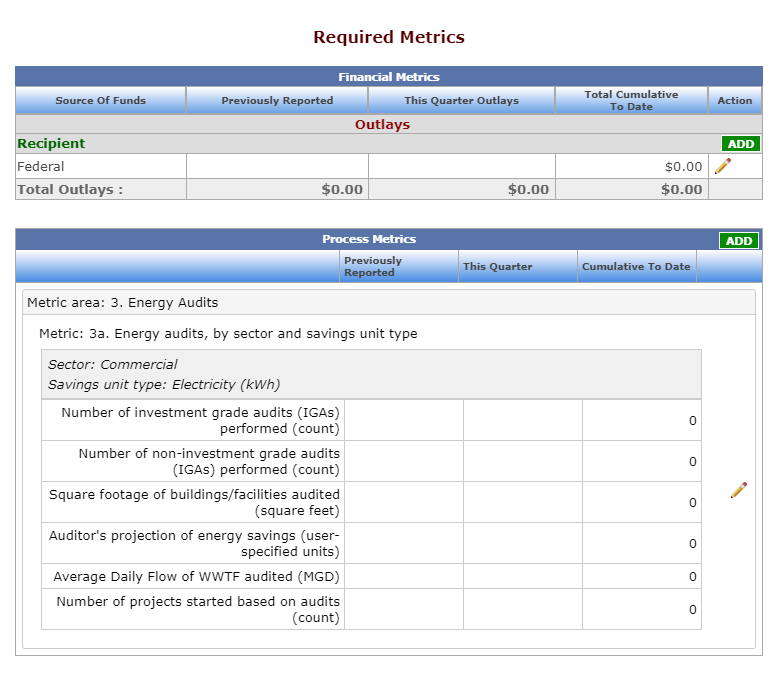Click the Cumulative To Date header in Process Metrics
This screenshot has height=673, width=772.
636,266
